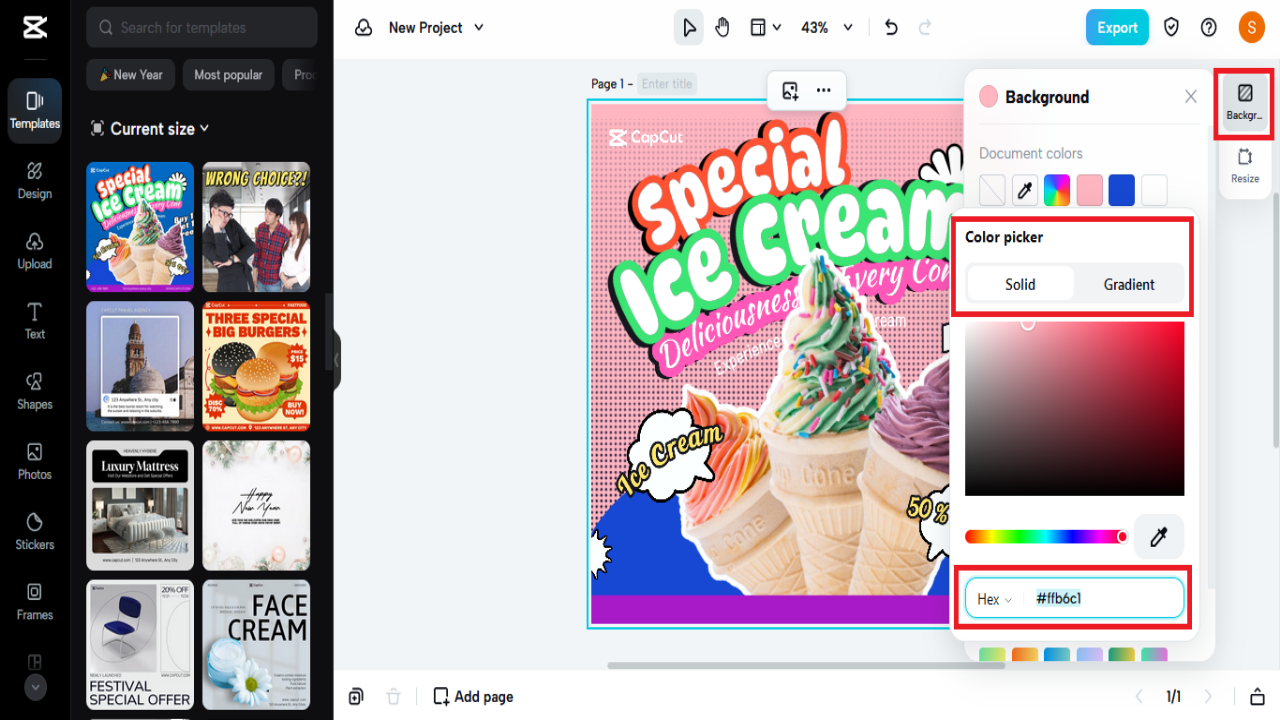Activate the Select arrow tool
The image size is (1280, 720).
[689, 28]
